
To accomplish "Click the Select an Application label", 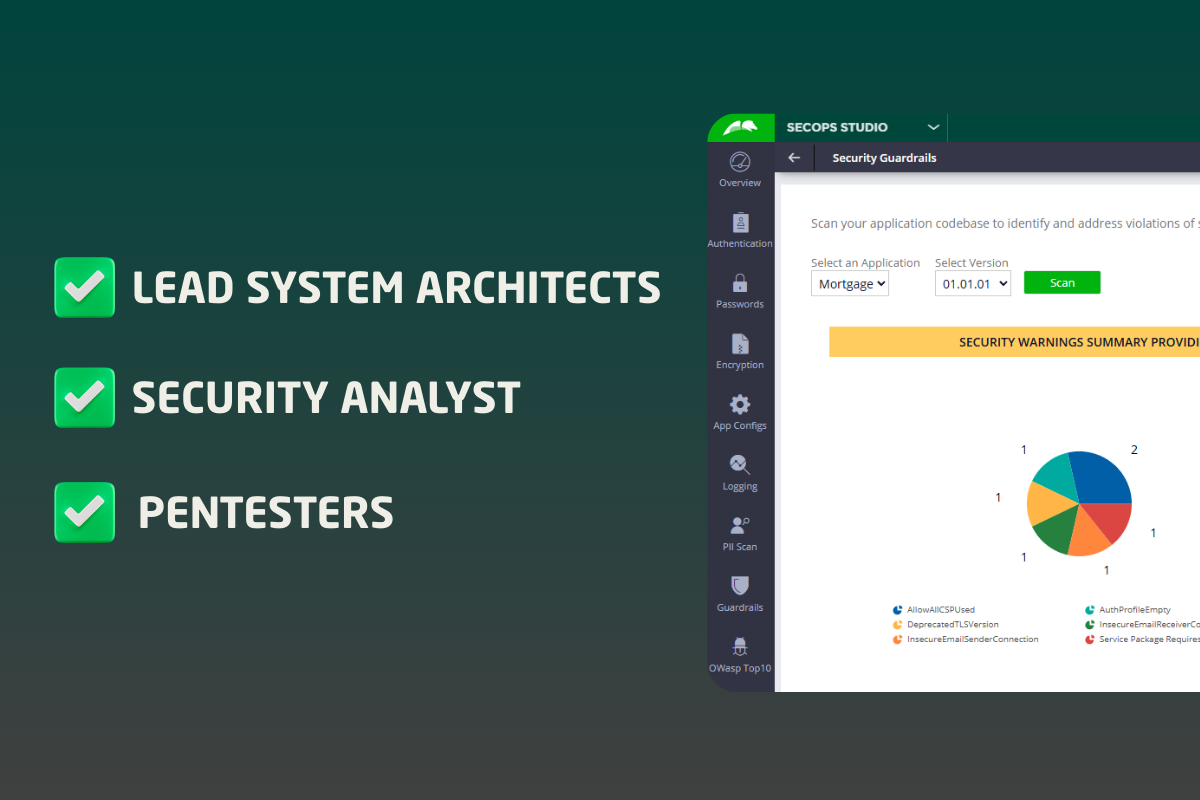I will [x=865, y=263].
